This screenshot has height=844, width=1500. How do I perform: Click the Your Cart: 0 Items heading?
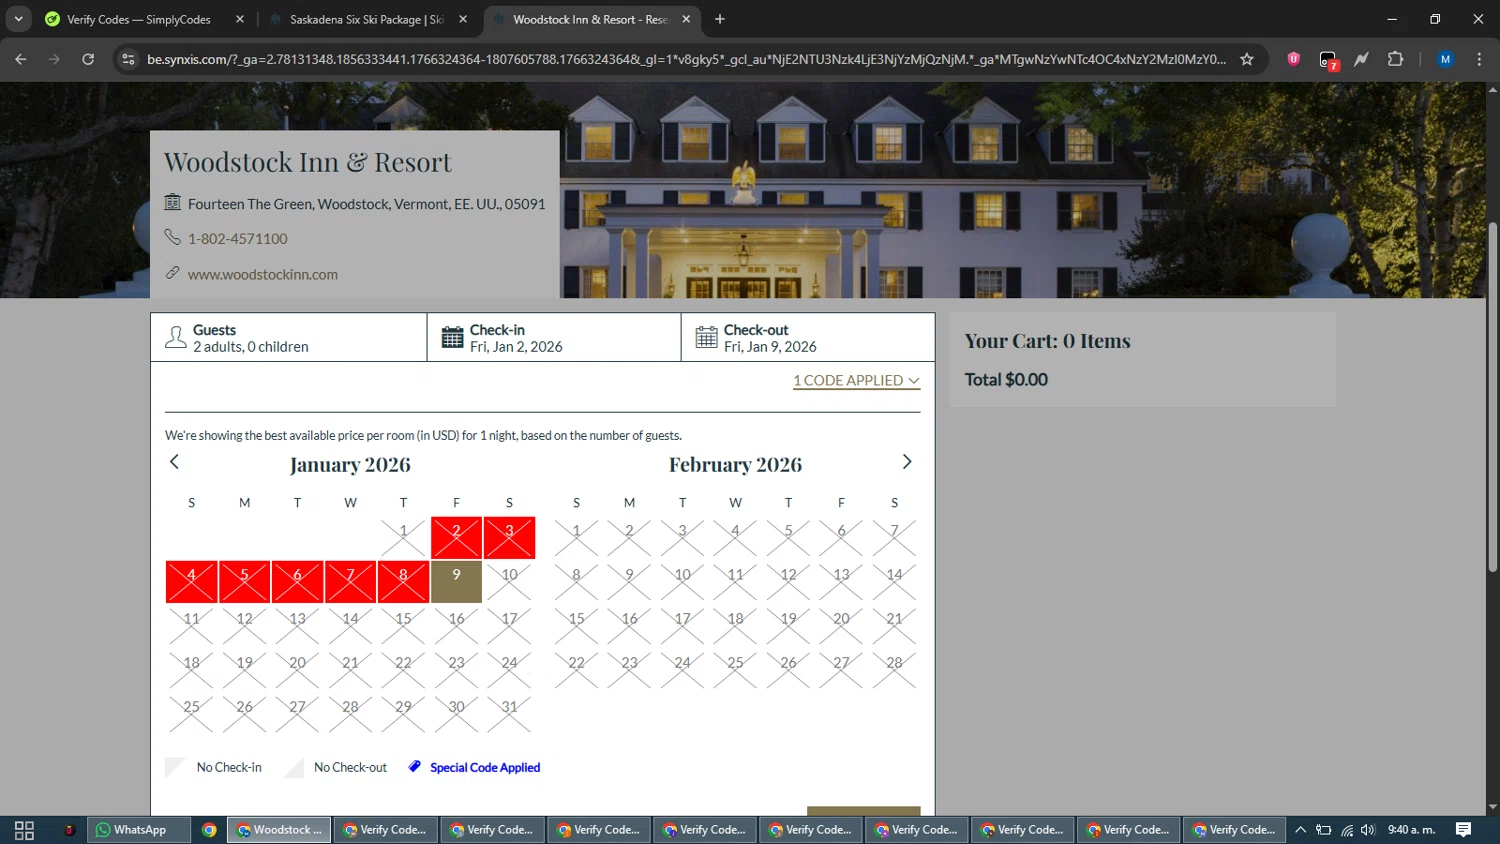point(1047,341)
